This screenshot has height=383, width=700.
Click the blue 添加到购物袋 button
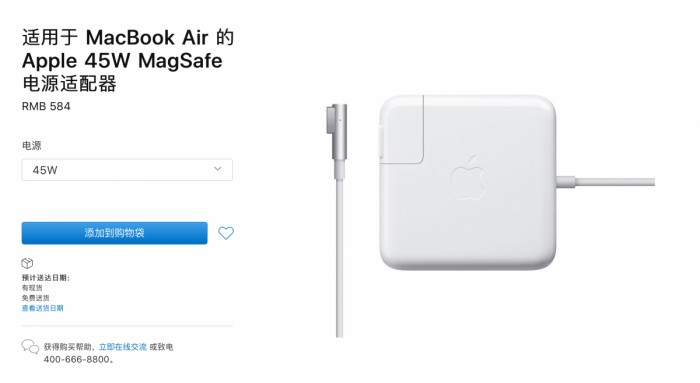coord(114,233)
